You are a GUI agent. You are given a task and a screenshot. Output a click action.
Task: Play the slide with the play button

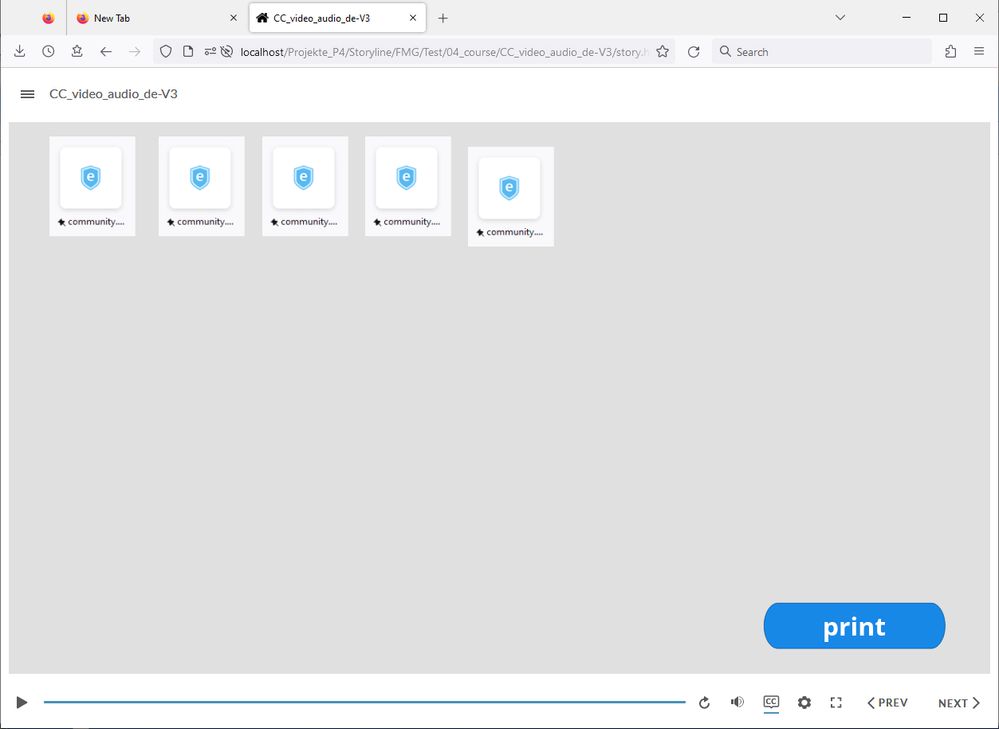coord(22,702)
